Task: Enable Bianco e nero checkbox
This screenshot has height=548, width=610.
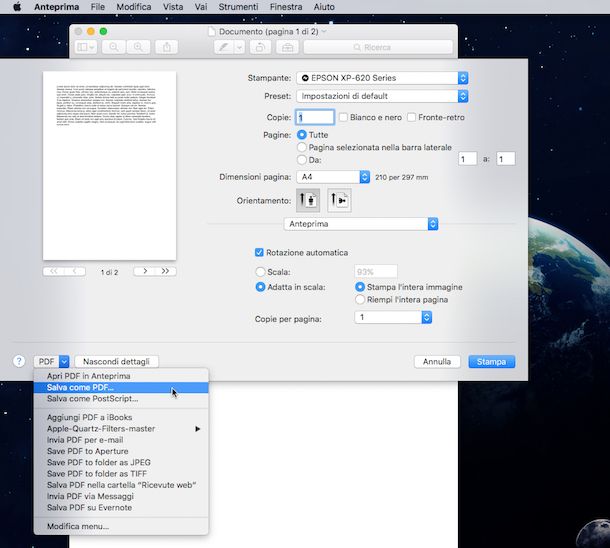Action: (343, 117)
